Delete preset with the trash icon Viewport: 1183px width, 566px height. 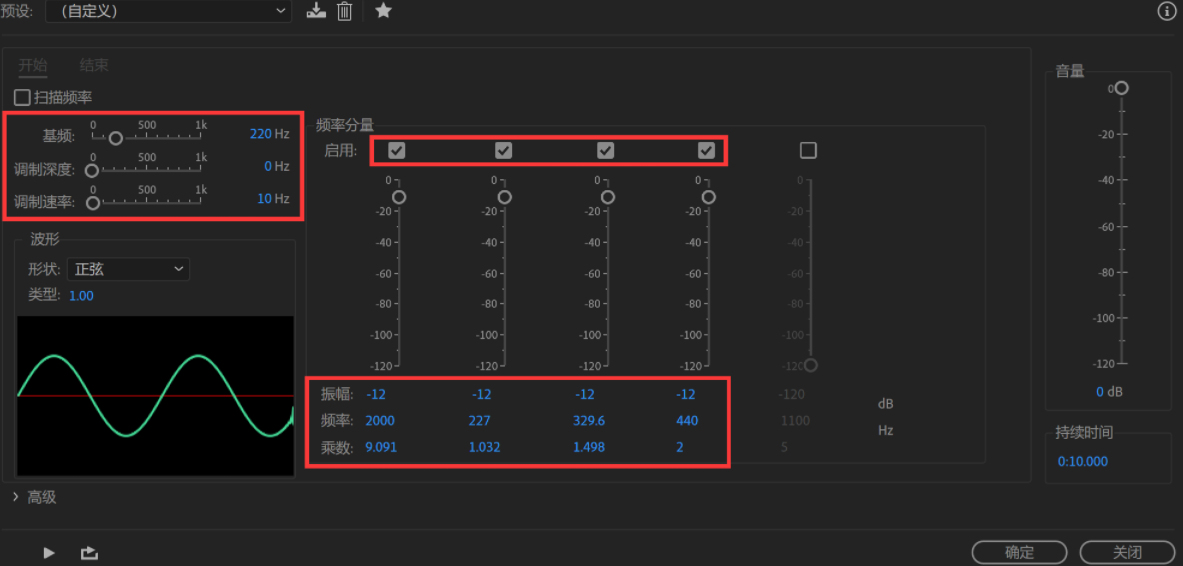(x=345, y=11)
